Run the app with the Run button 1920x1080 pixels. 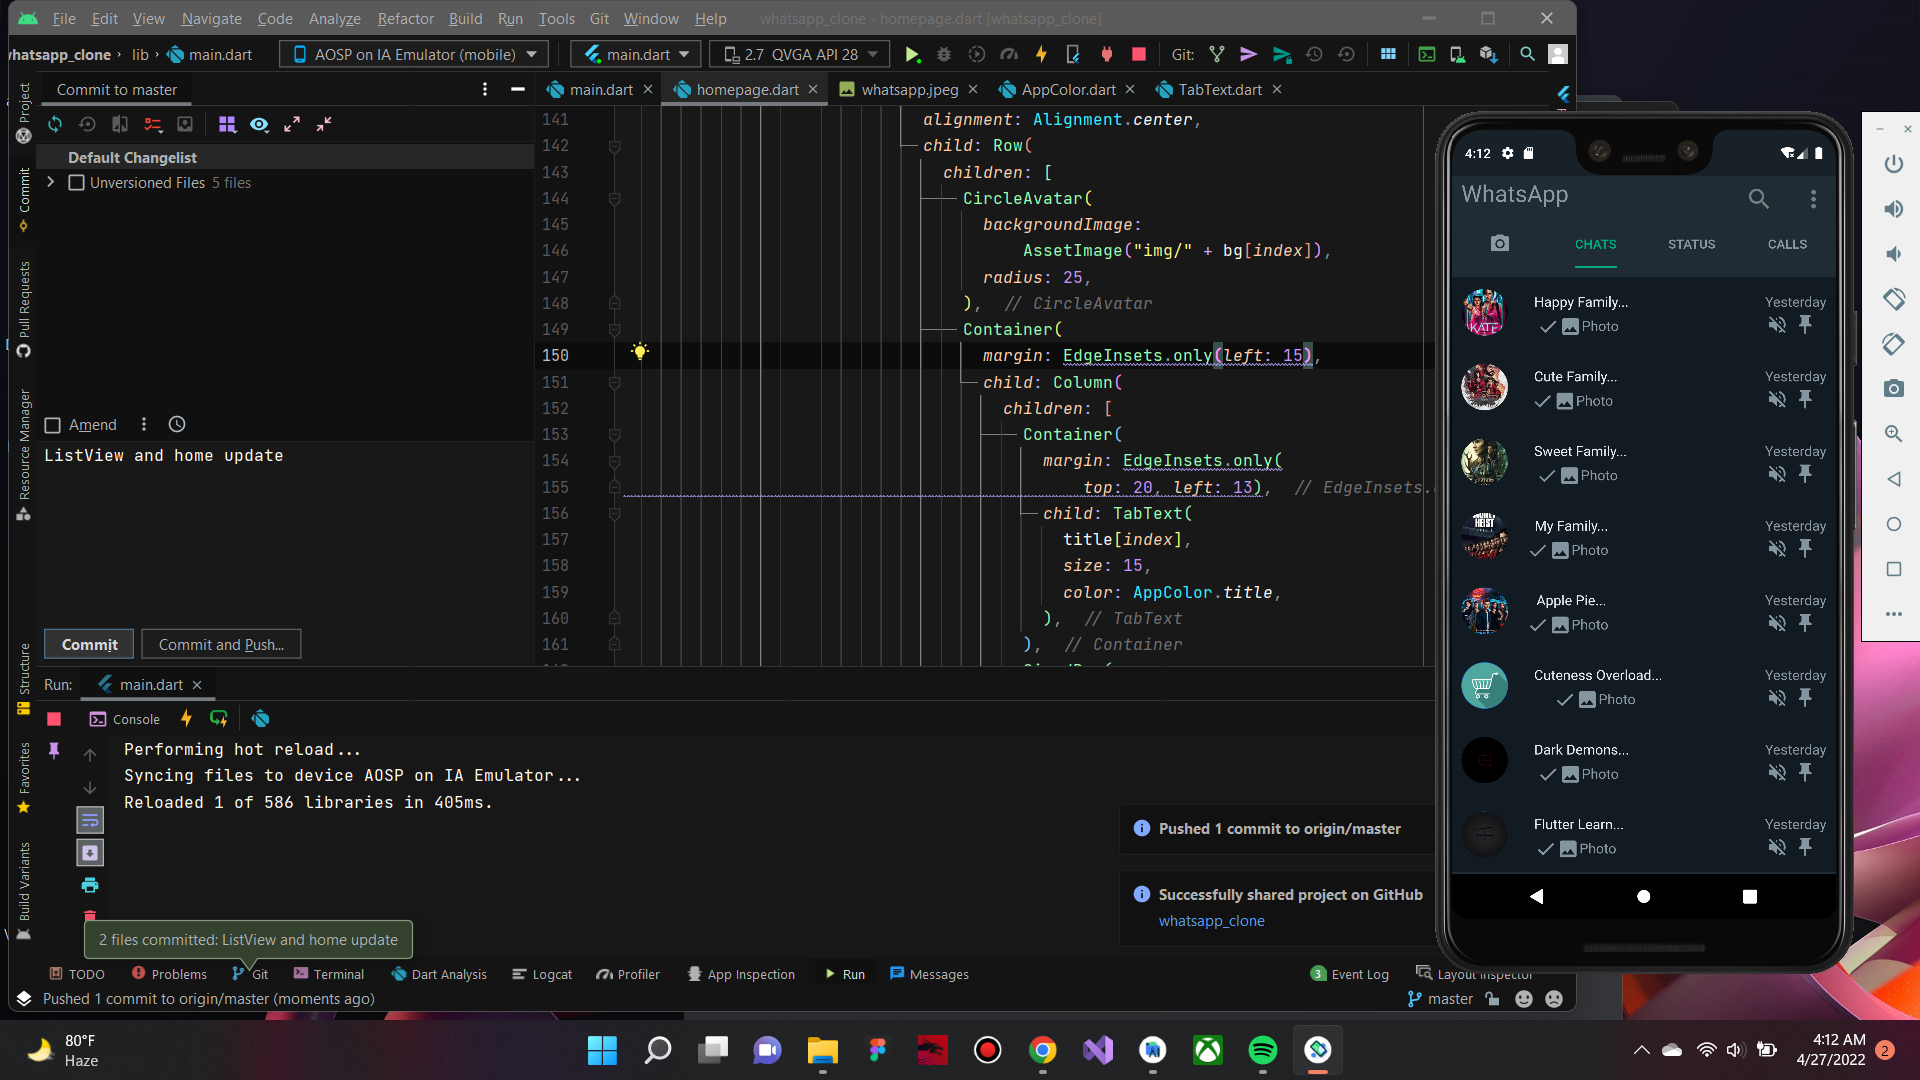click(x=911, y=55)
